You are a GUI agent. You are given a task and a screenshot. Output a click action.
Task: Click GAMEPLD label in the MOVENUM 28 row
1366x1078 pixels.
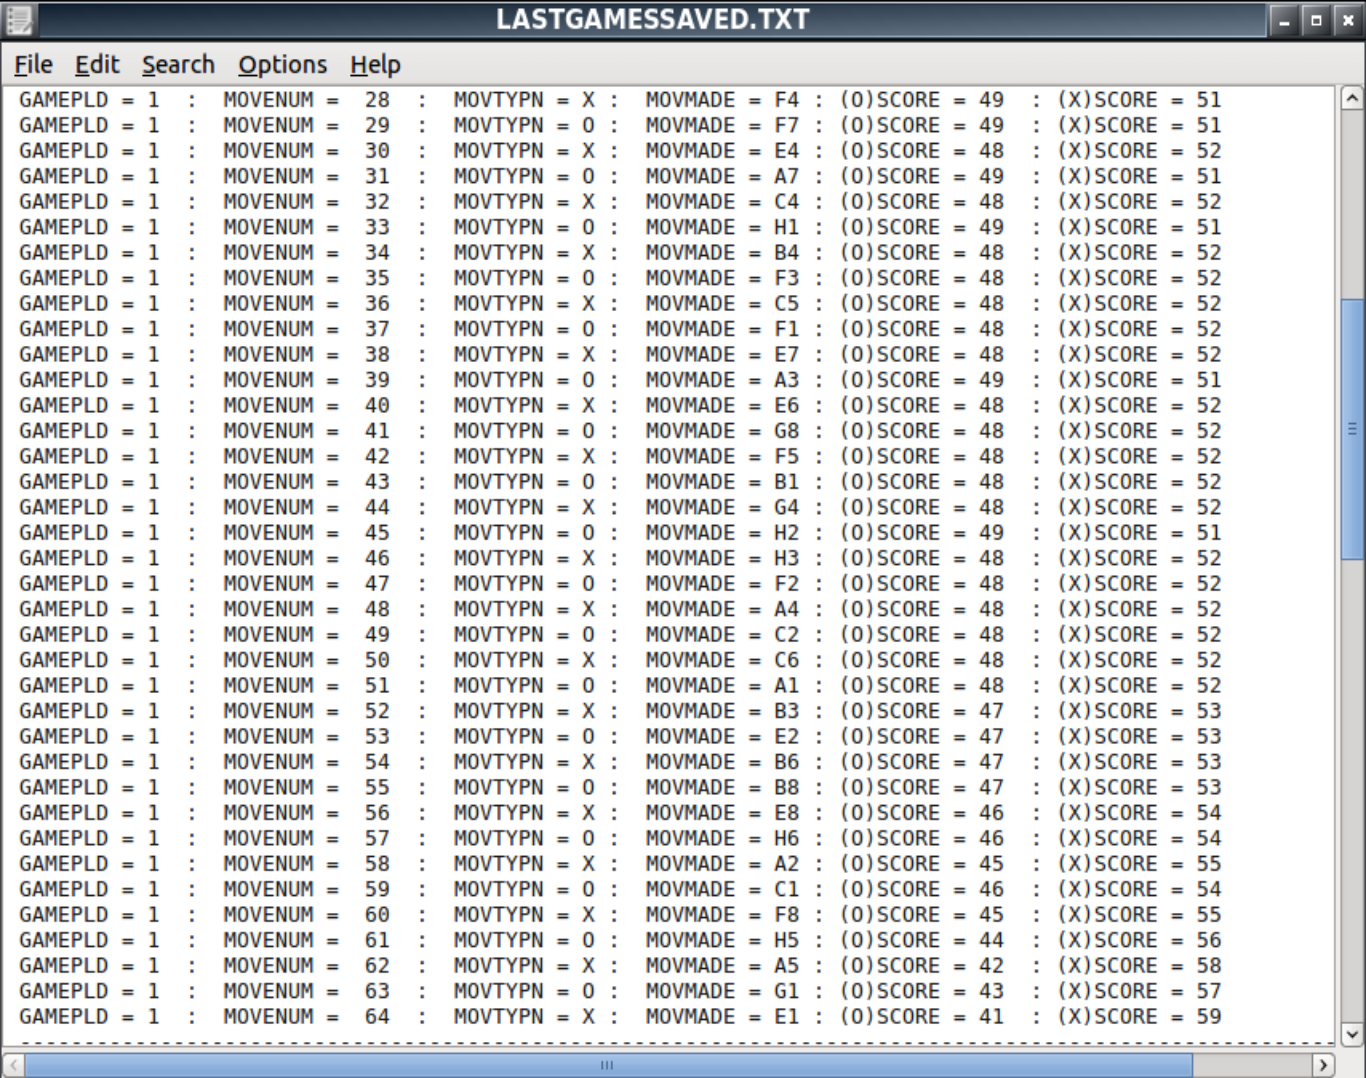pyautogui.click(x=63, y=100)
